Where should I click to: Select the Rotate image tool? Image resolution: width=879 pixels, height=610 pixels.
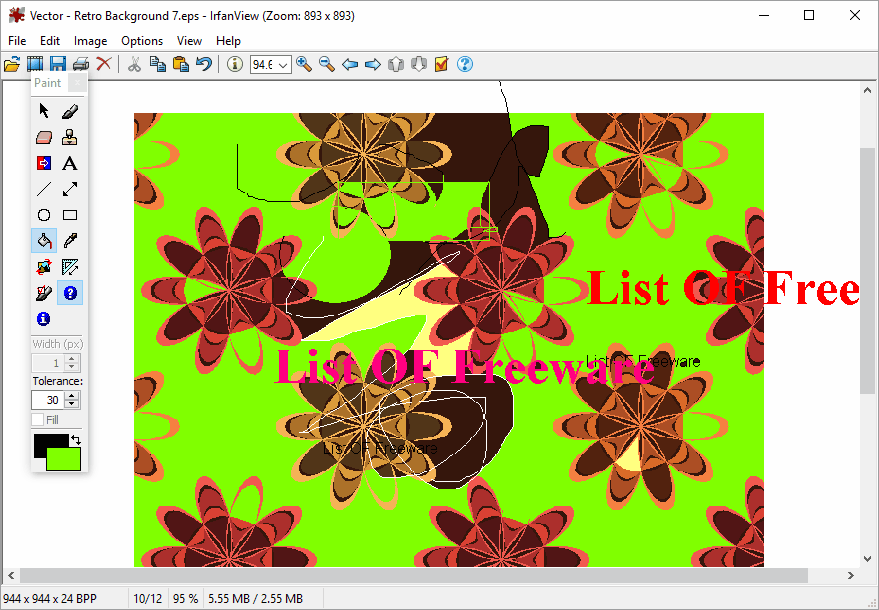click(x=44, y=267)
